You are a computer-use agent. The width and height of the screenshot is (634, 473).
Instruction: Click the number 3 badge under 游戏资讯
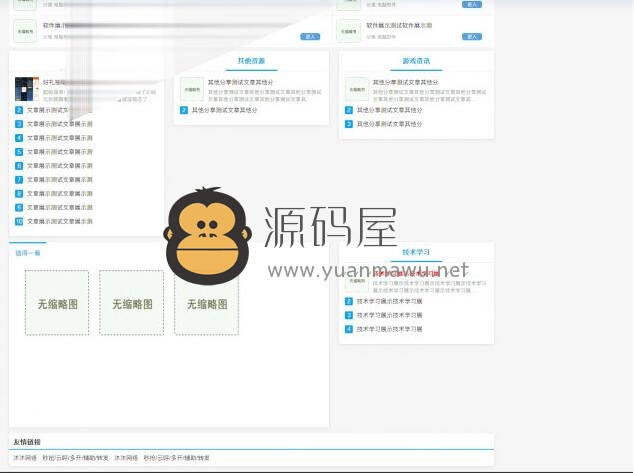click(x=349, y=124)
